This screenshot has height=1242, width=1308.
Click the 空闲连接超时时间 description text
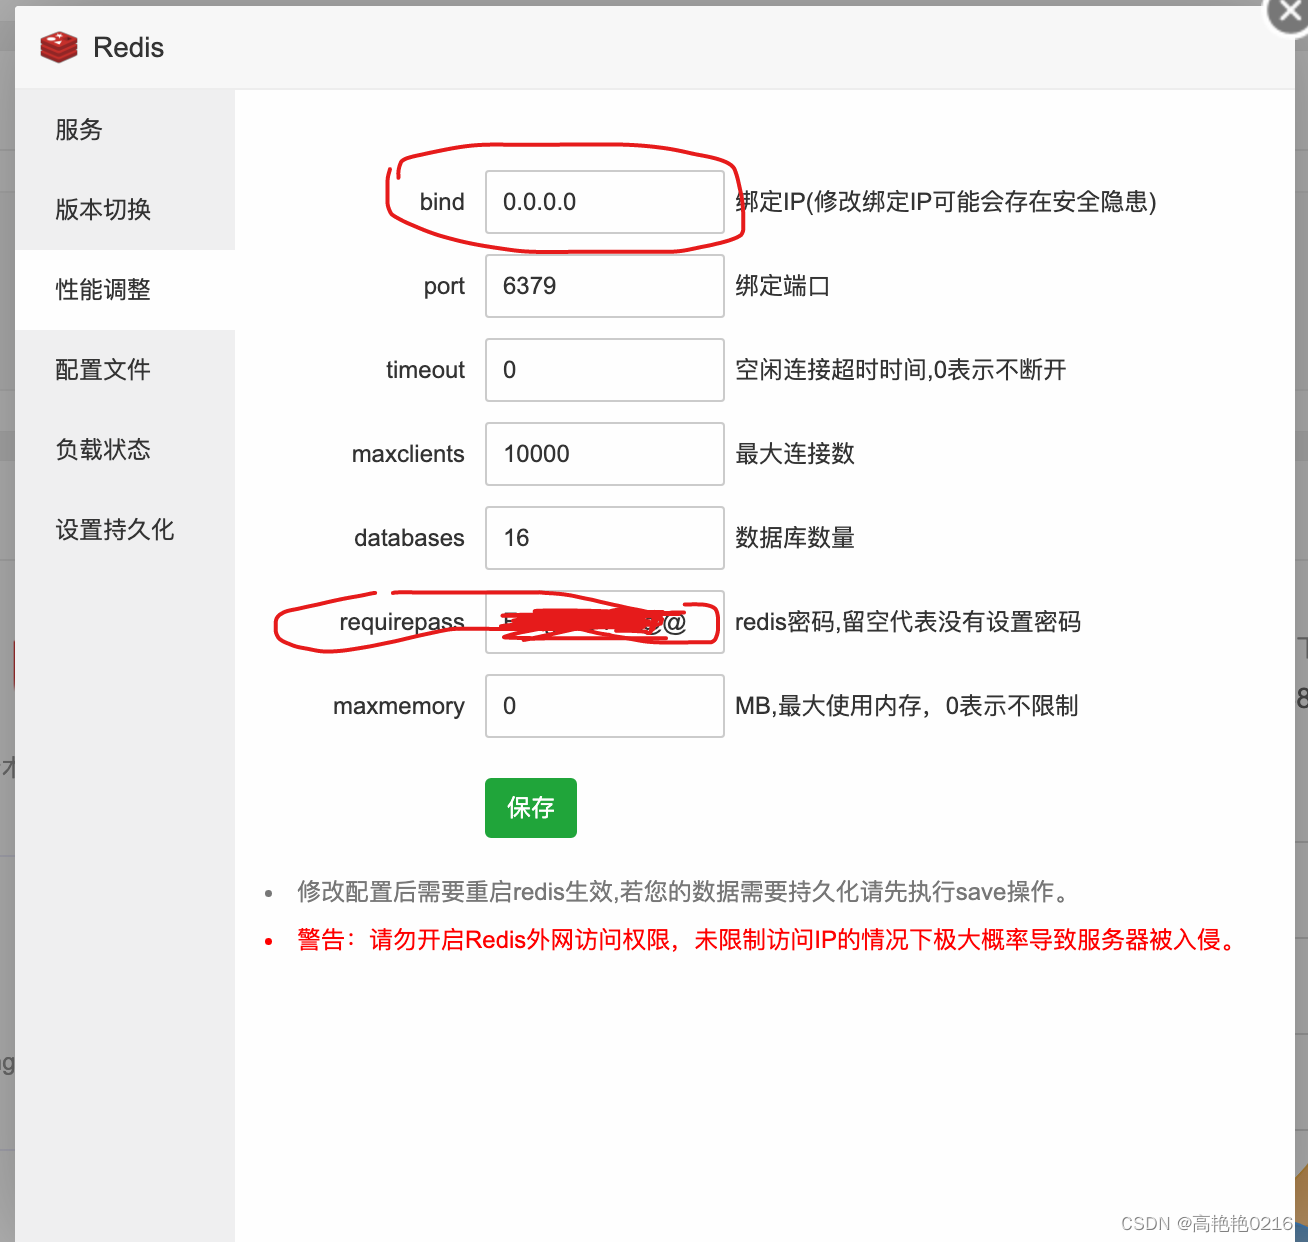(901, 370)
